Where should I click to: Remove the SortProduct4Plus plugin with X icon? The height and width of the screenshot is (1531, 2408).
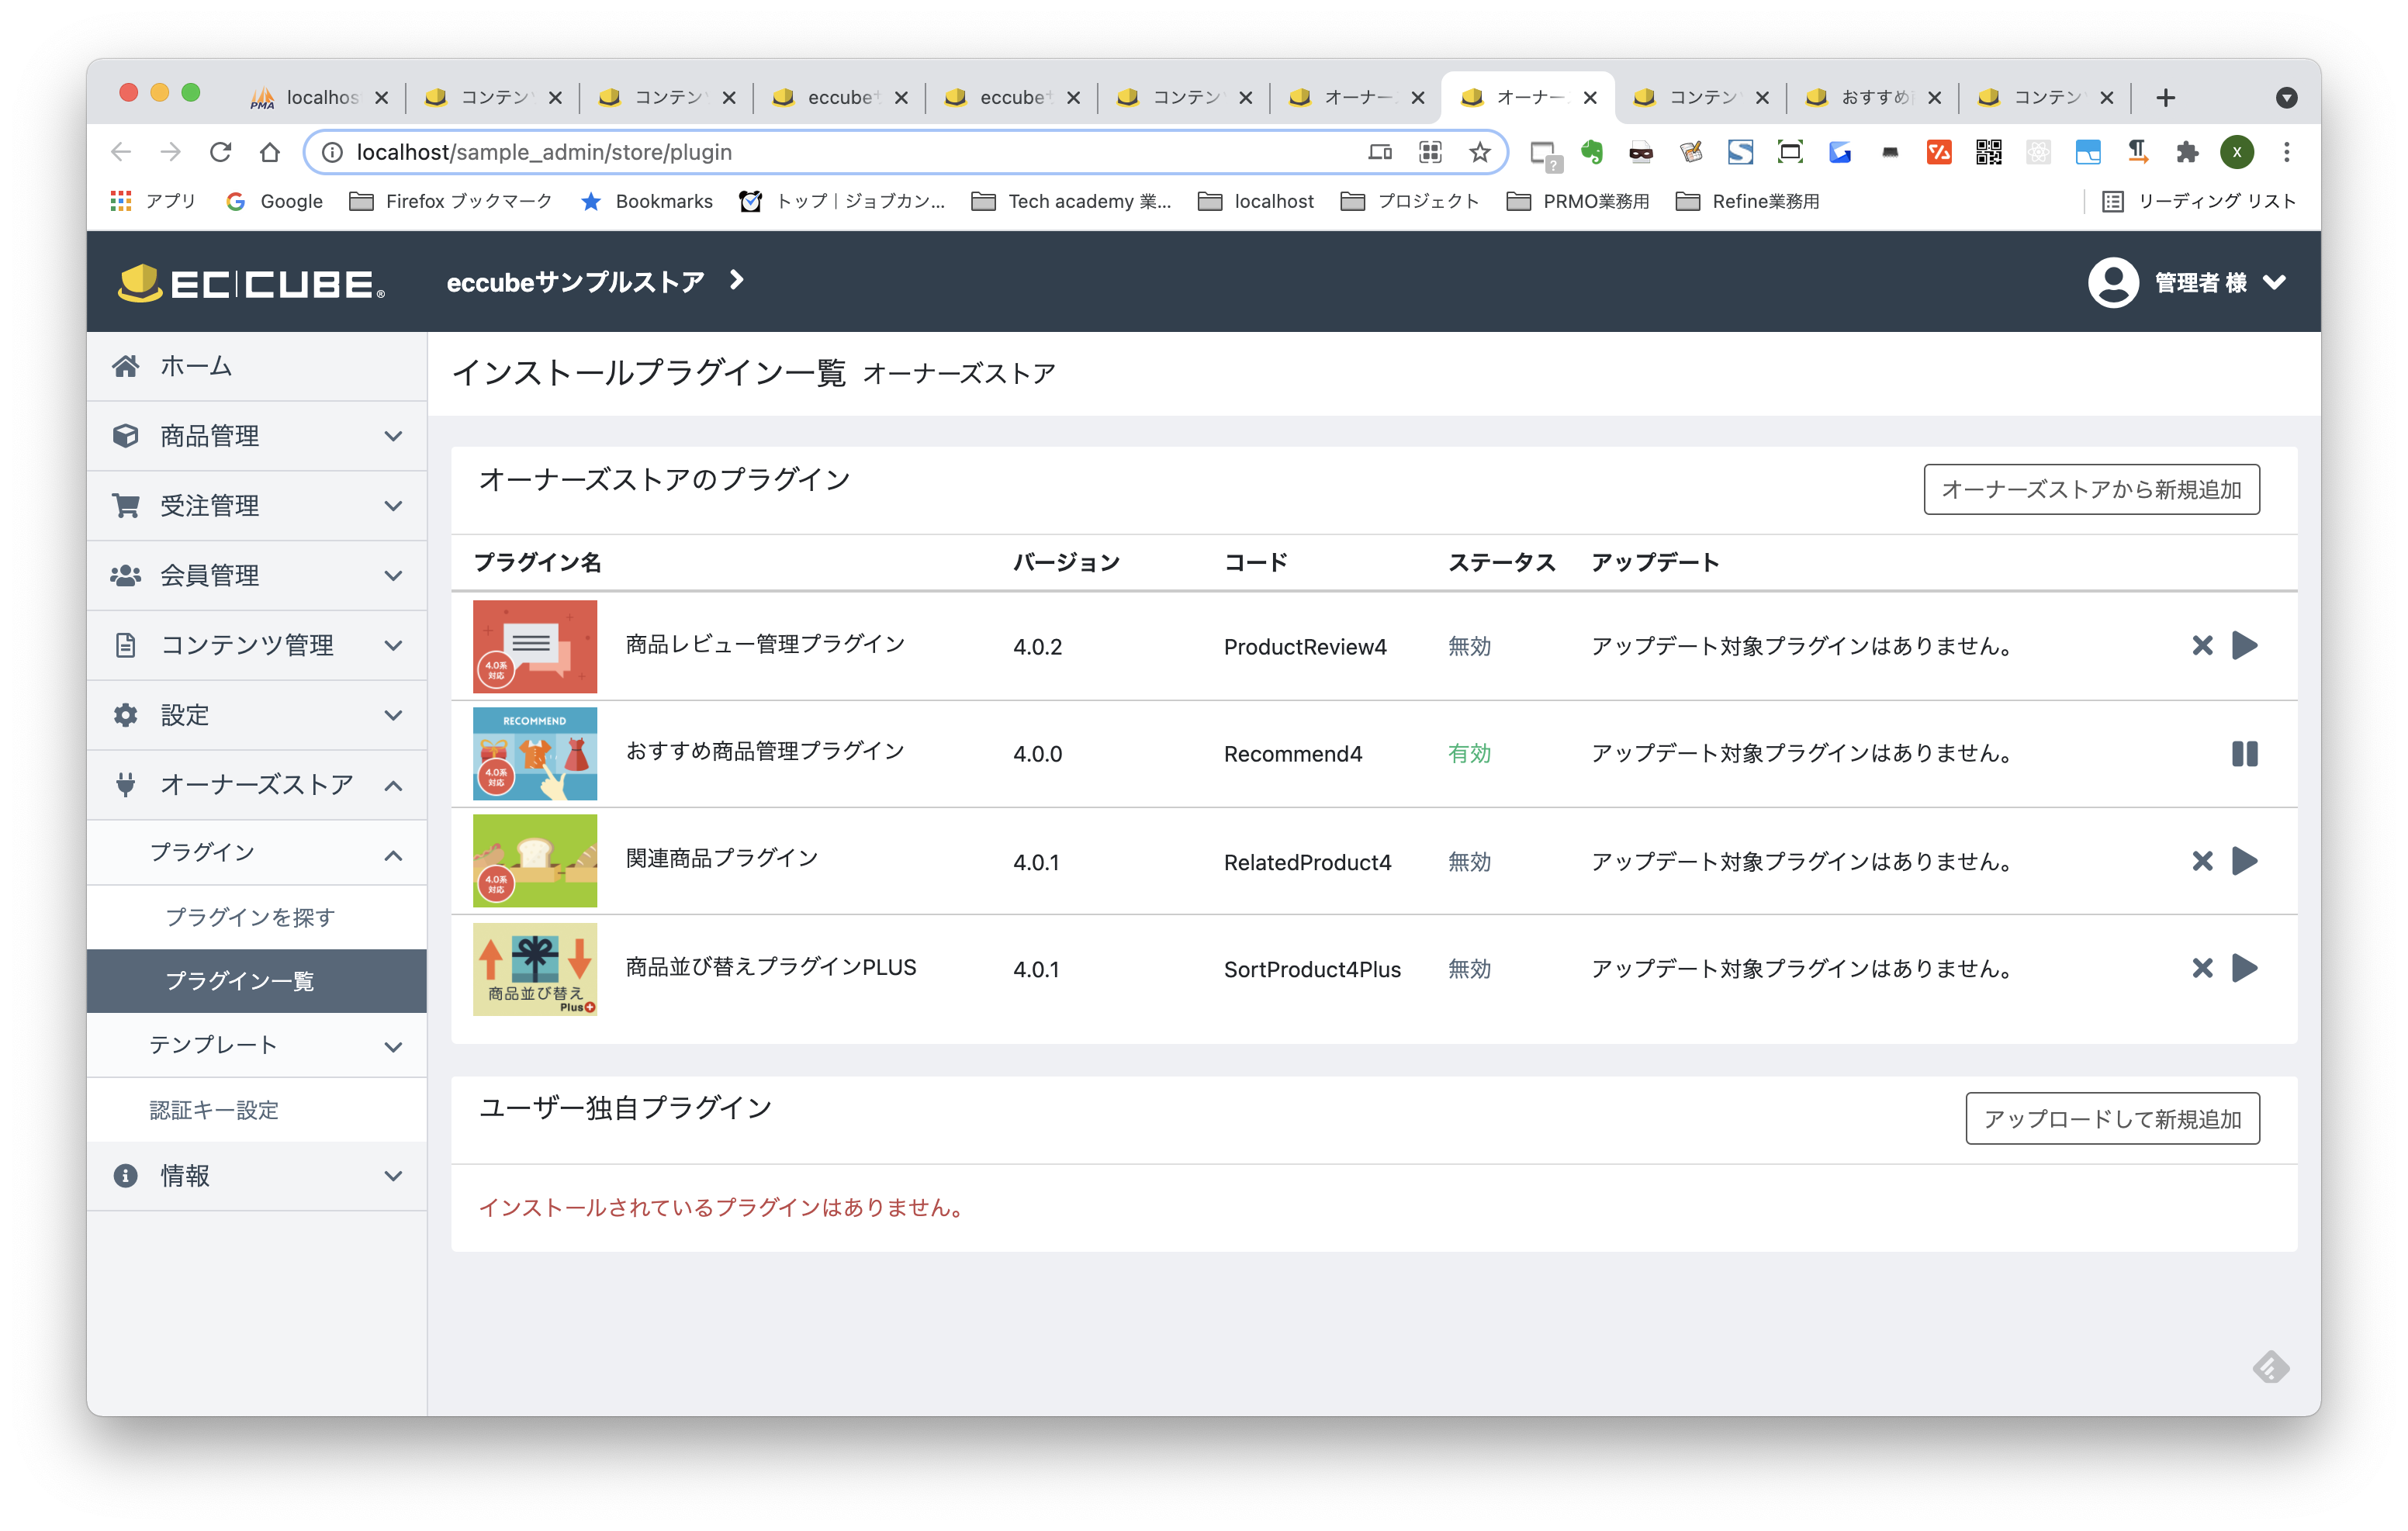tap(2202, 968)
